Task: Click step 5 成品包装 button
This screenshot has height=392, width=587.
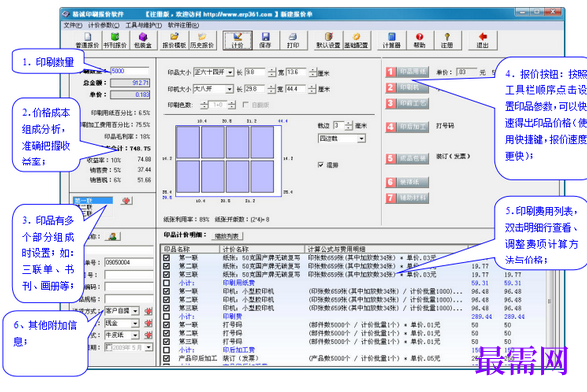Action: pos(407,158)
